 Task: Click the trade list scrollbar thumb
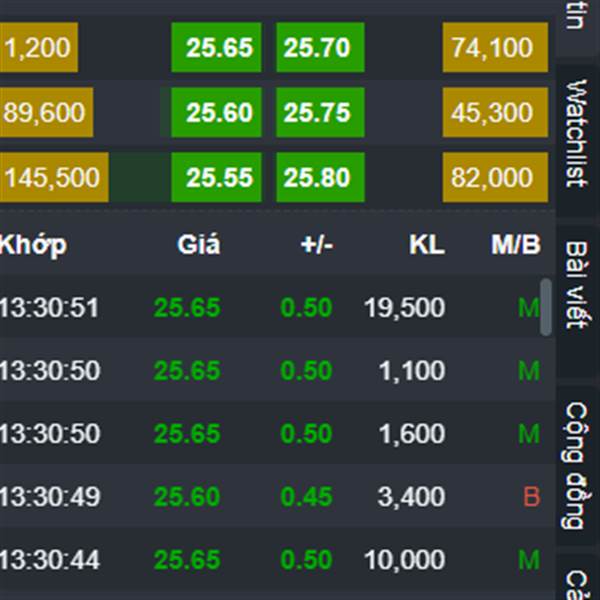point(546,307)
